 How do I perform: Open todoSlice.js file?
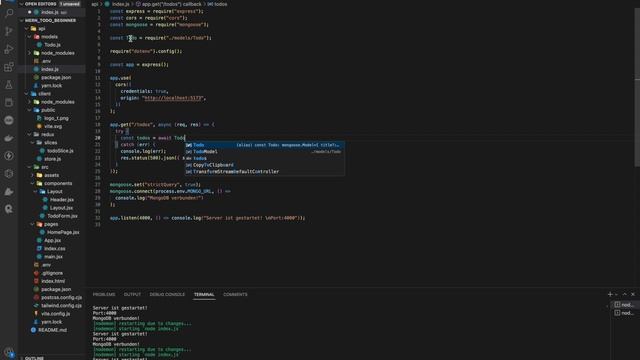tap(60, 151)
